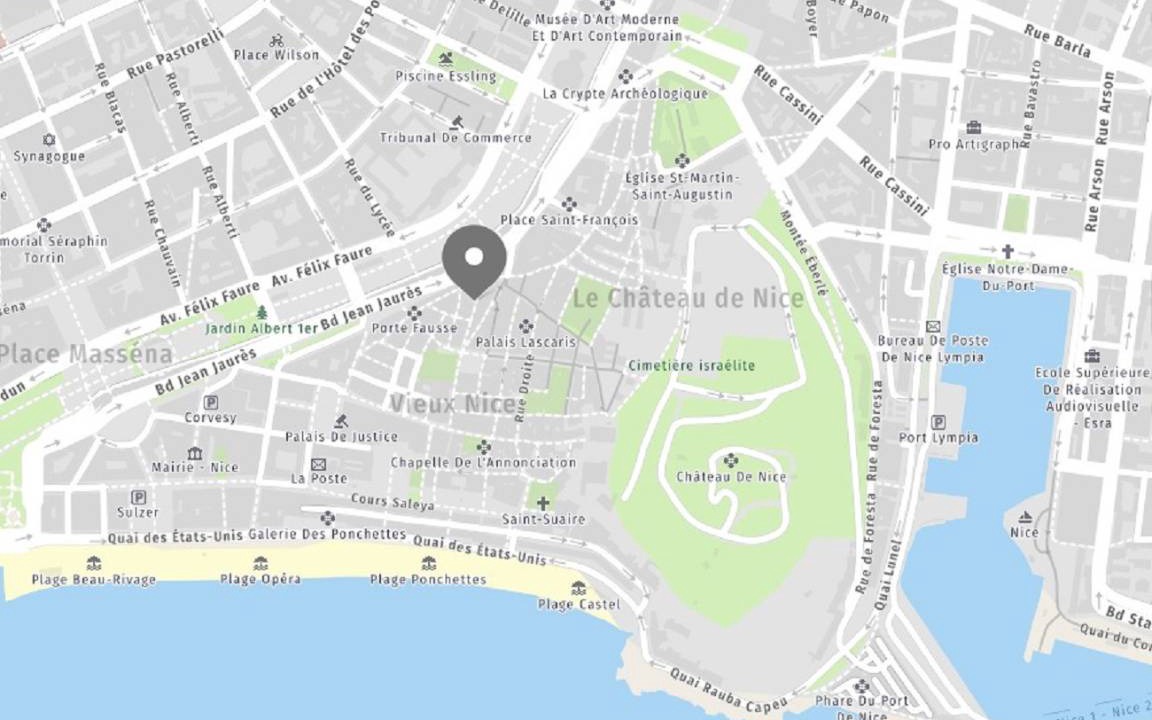Viewport: 1152px width, 720px height.
Task: Click the Jardin Albert 1er tree icon
Action: point(262,313)
